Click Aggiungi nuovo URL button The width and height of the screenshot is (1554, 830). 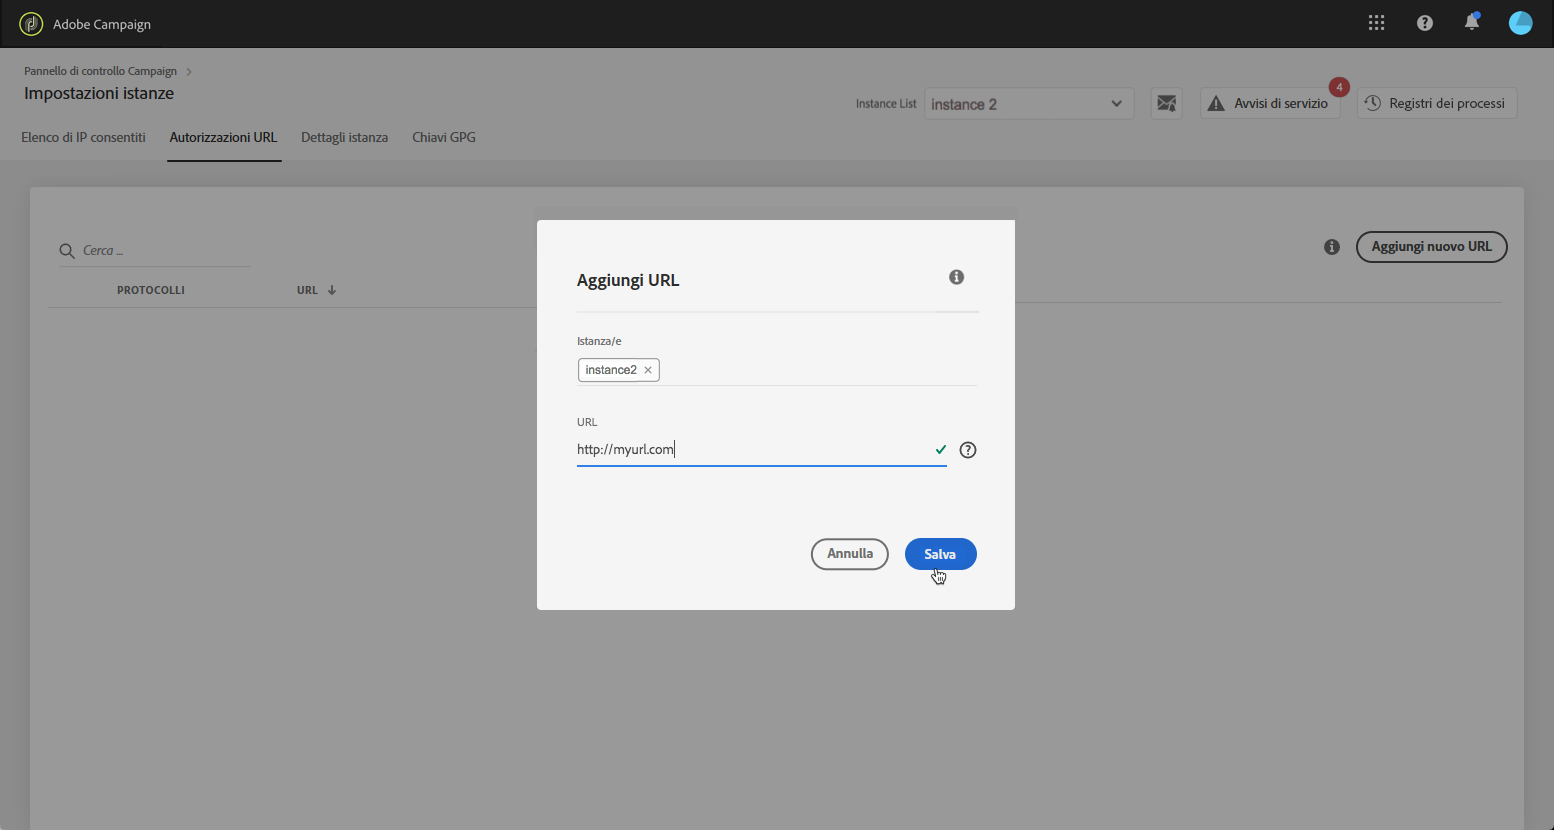pyautogui.click(x=1432, y=247)
